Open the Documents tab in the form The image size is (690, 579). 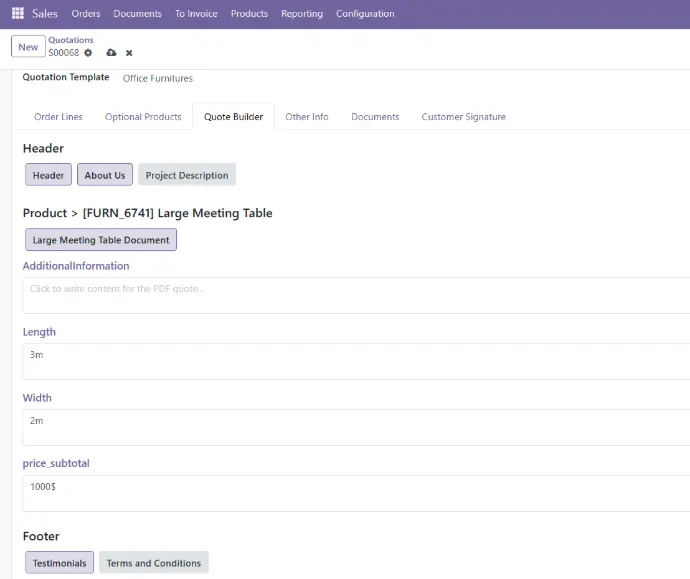click(375, 117)
